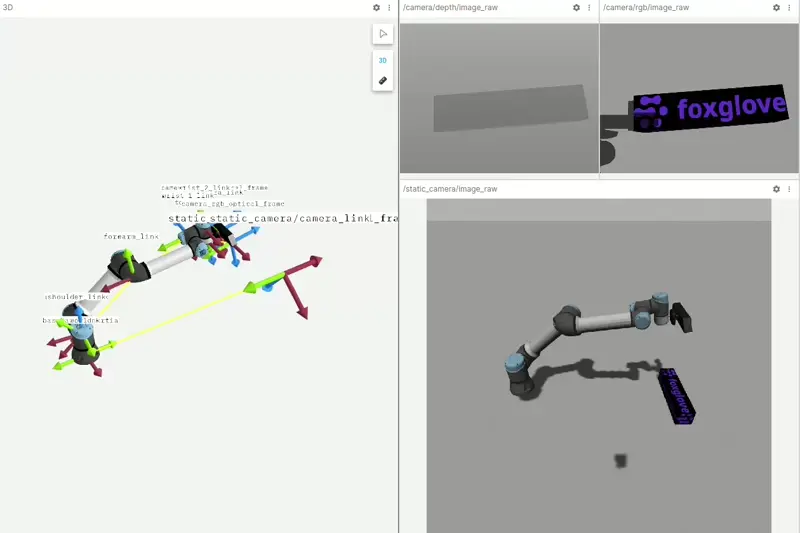Viewport: 800px width, 533px height.
Task: Open the depth image panel's three-dot menu
Action: tap(589, 7)
